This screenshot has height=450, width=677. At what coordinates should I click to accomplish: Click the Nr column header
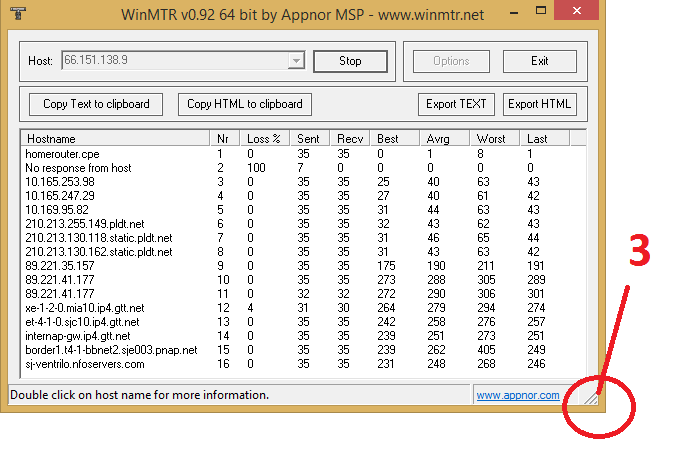coord(225,139)
